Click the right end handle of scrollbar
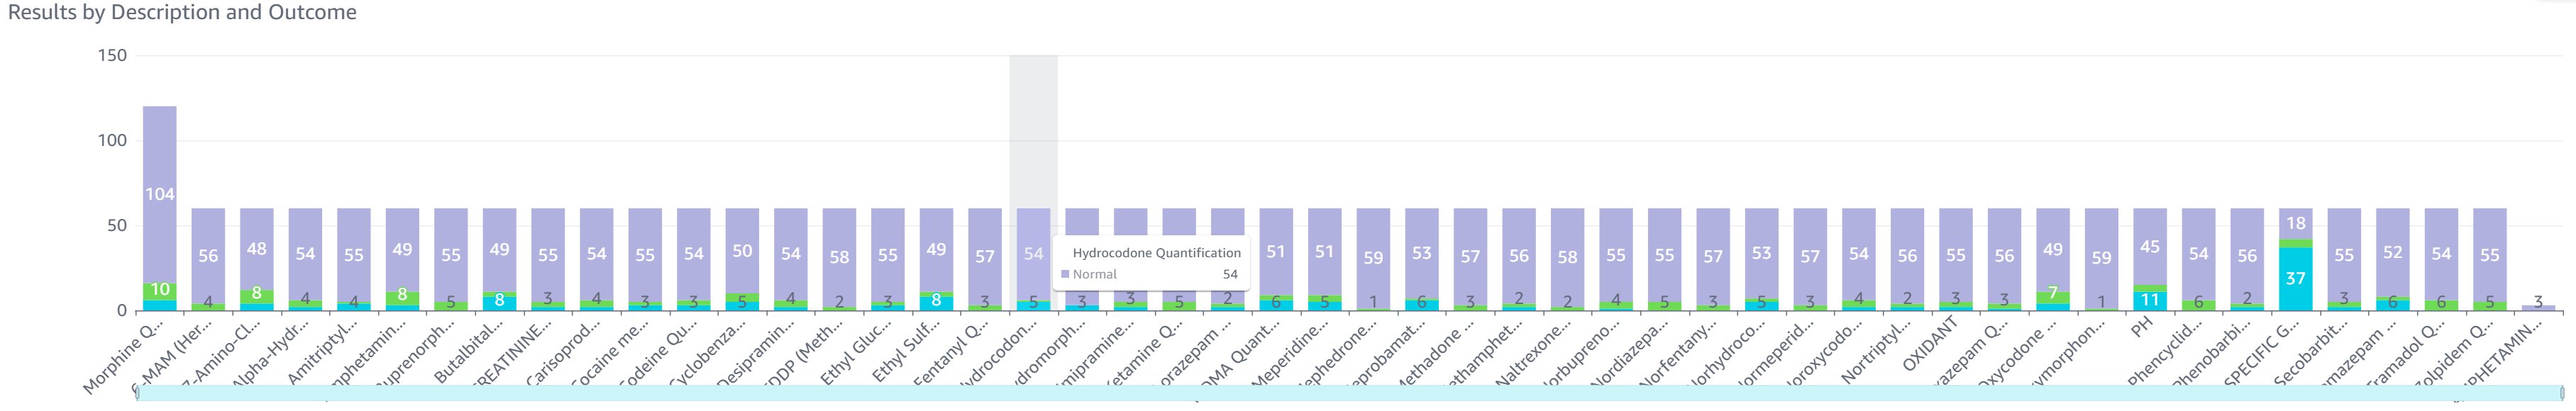2576x411 pixels. click(x=2562, y=393)
